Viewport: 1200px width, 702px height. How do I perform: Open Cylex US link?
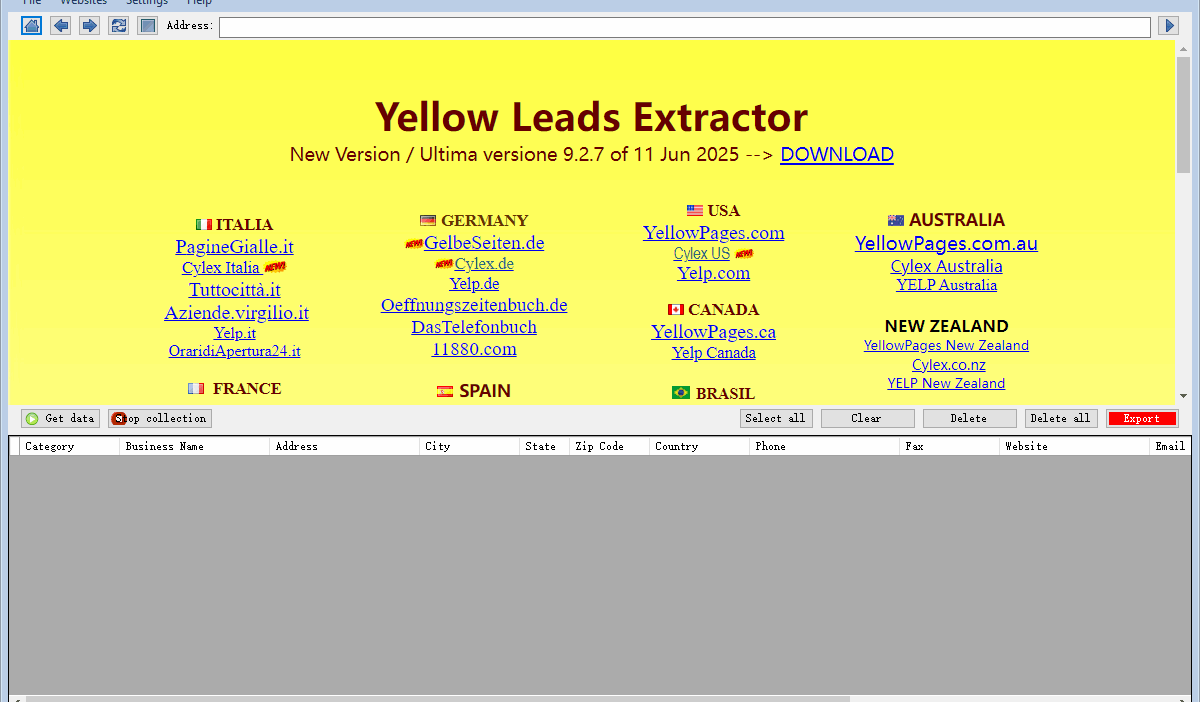(x=702, y=254)
